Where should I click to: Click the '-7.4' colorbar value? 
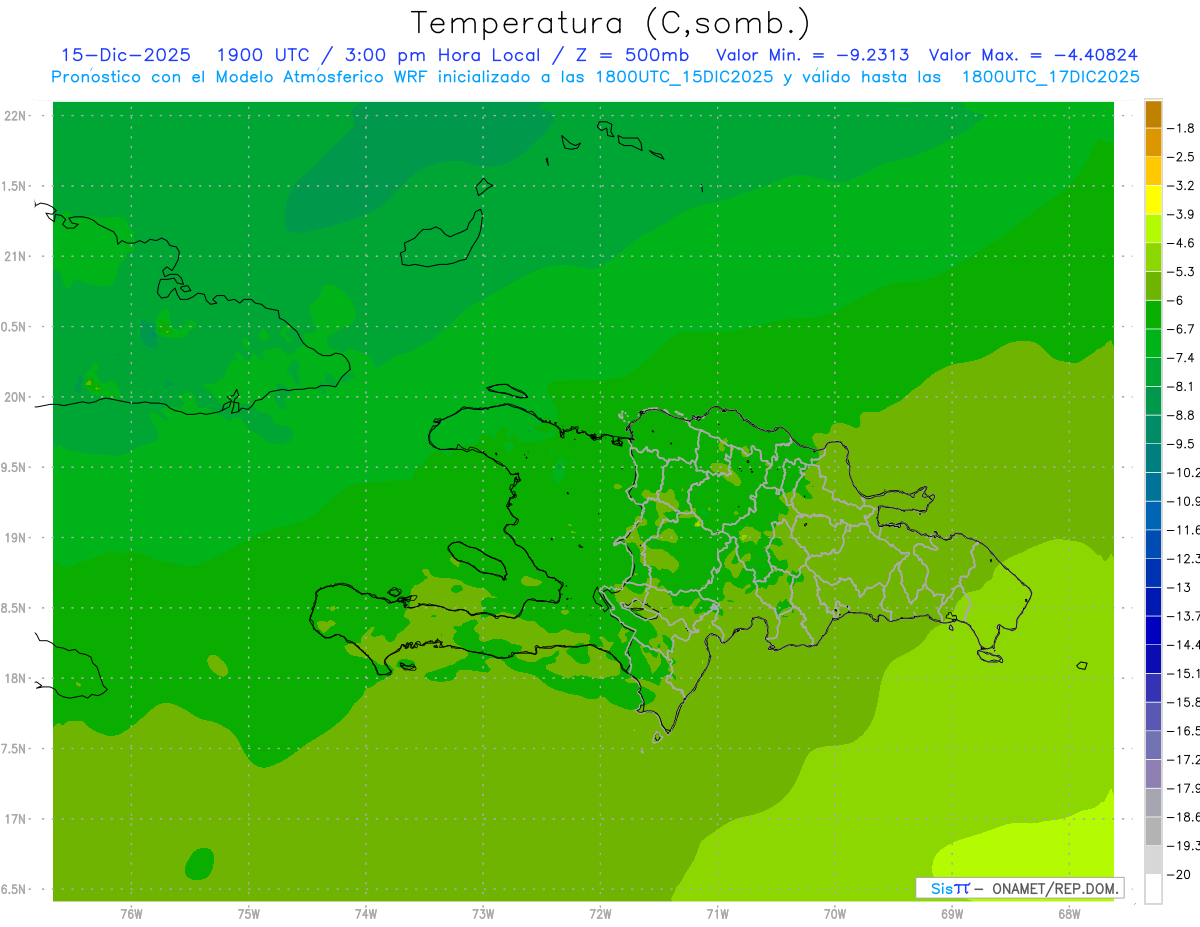coord(1182,358)
